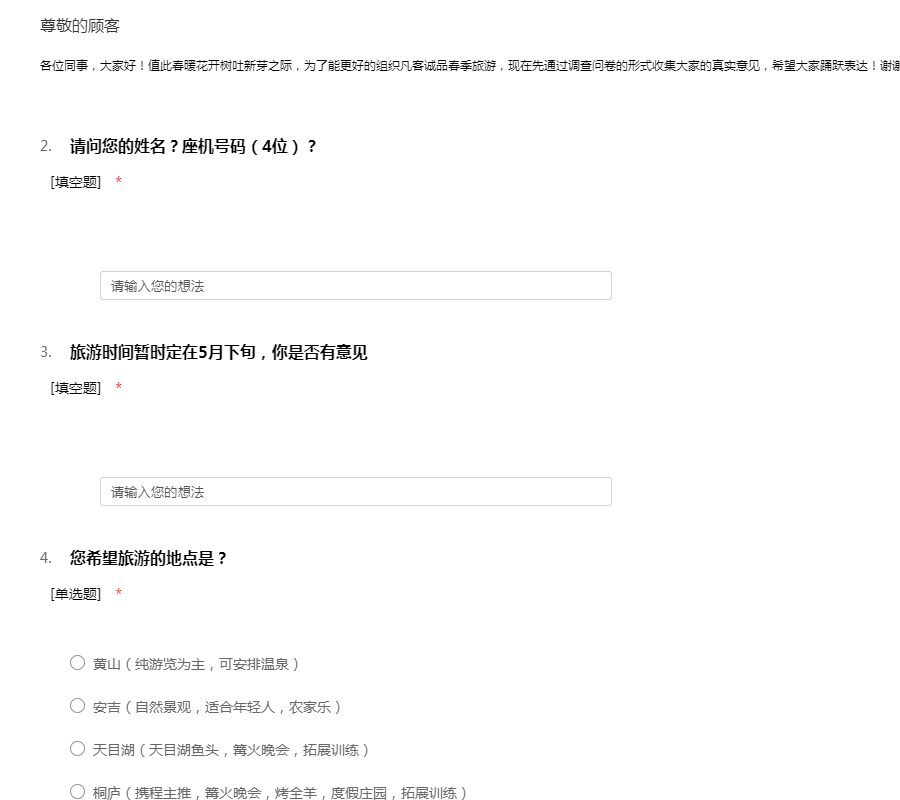
Task: Click the 安吉（自然景观，适合年轻人，农家乐）option text
Action: 218,707
